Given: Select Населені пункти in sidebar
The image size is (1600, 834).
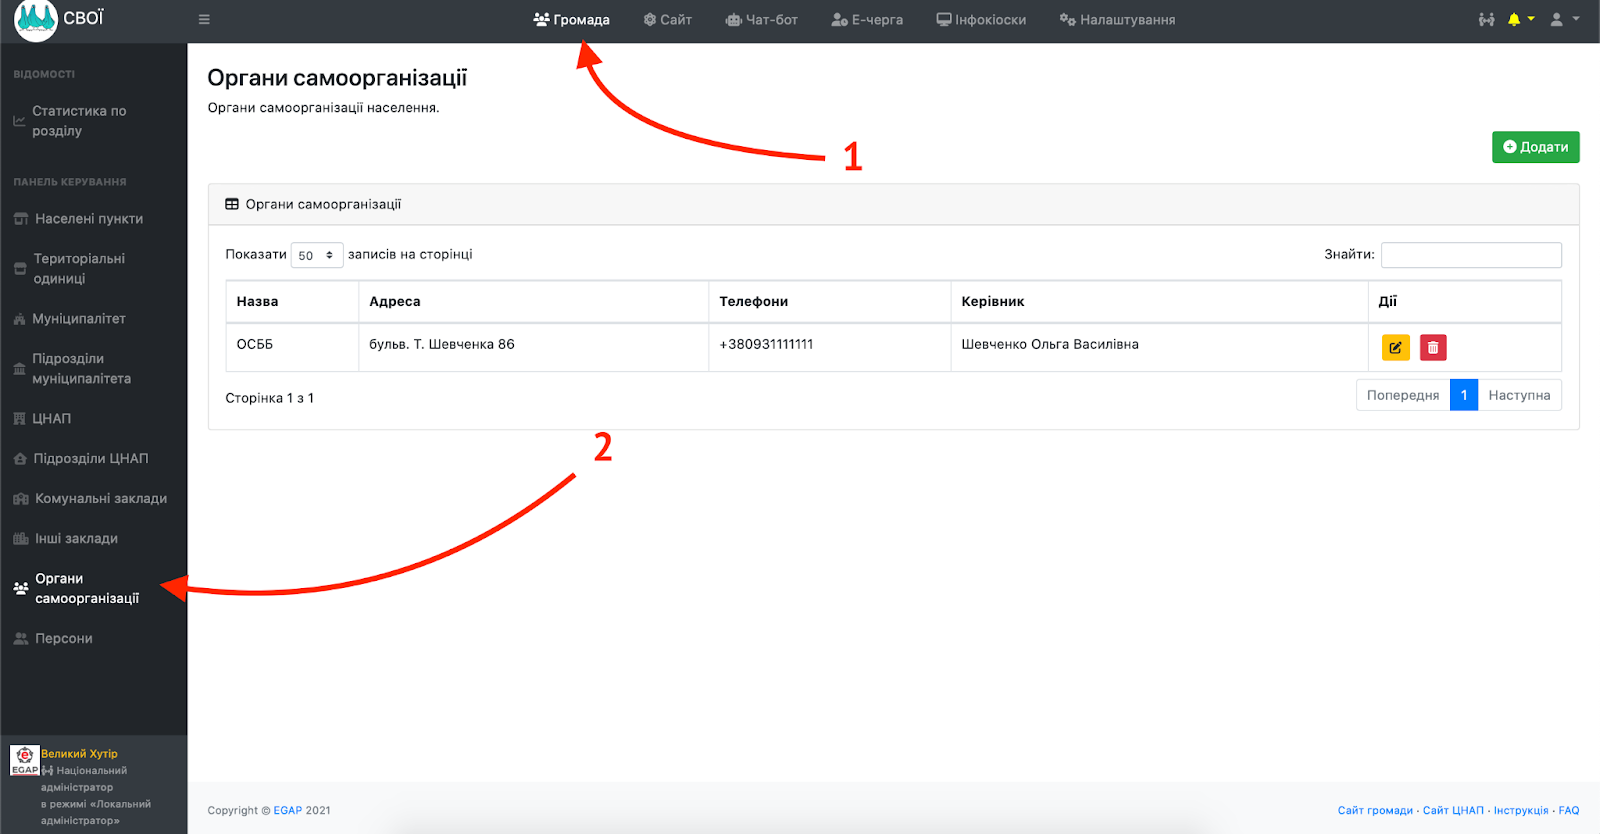Looking at the screenshot, I should tap(88, 219).
